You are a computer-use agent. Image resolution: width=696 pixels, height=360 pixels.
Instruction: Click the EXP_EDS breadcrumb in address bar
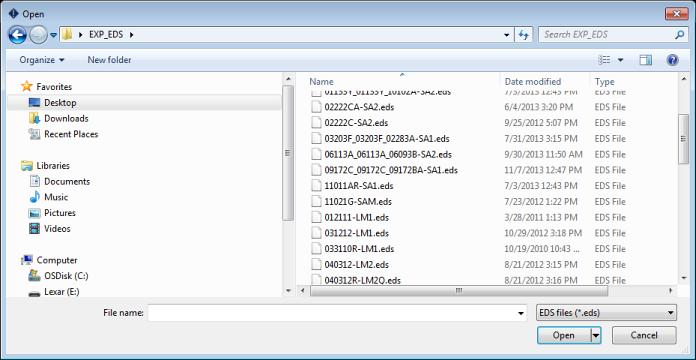tap(106, 34)
